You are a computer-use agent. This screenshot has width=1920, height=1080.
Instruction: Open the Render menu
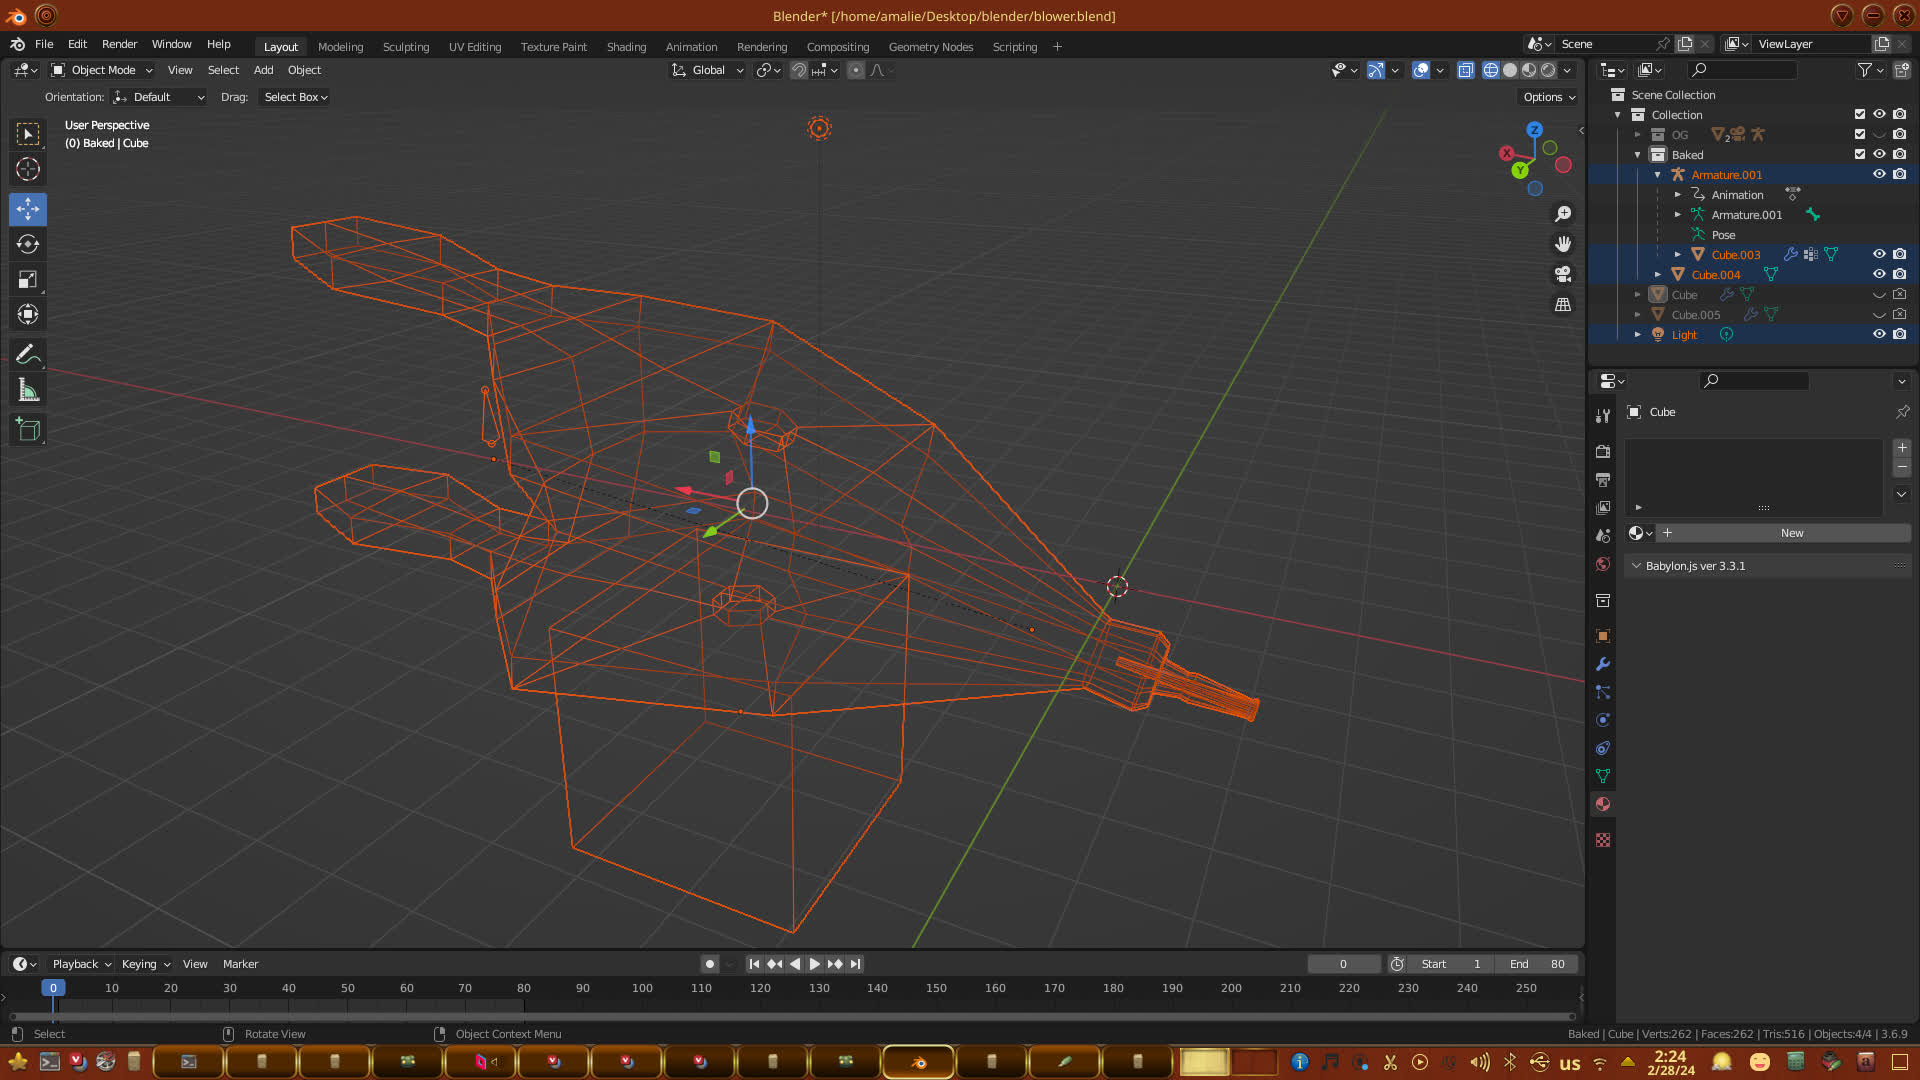point(119,44)
